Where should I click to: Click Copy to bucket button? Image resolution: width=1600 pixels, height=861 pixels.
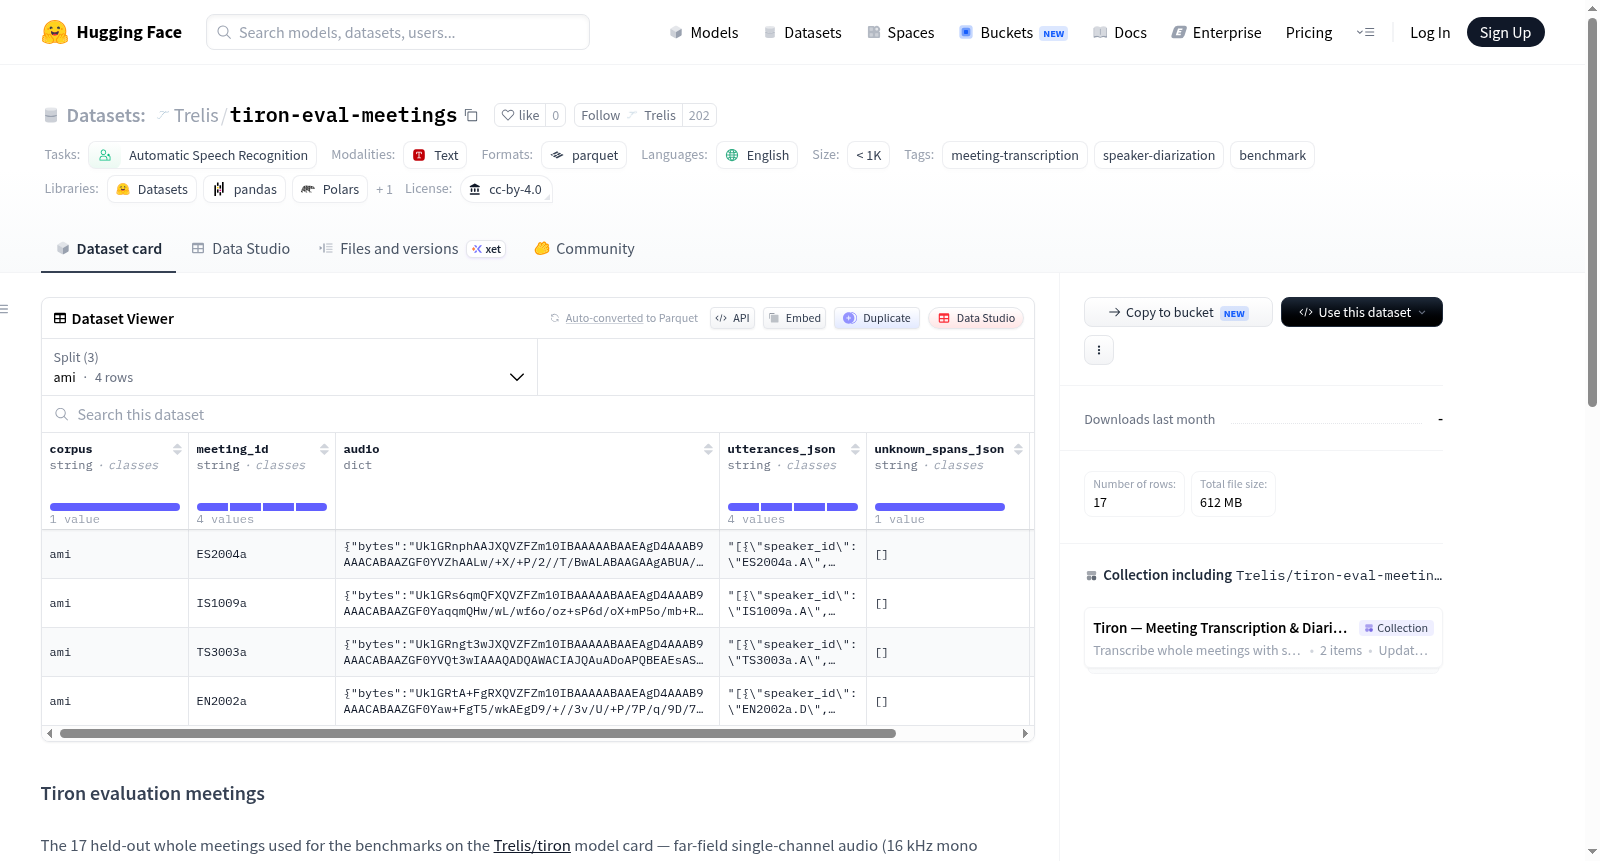1178,312
